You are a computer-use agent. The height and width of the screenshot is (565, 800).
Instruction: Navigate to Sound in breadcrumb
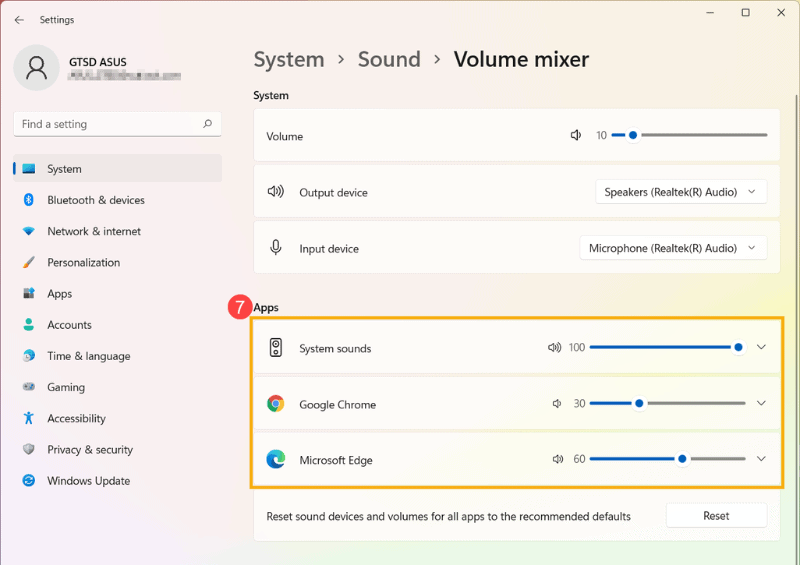[389, 59]
